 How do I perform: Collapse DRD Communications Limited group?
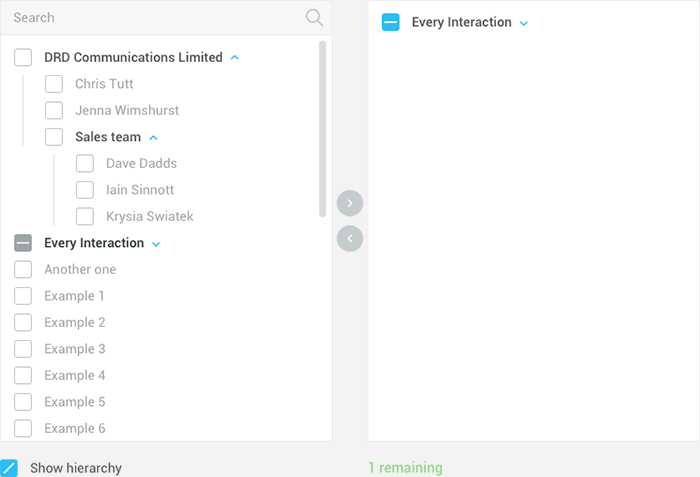[235, 58]
